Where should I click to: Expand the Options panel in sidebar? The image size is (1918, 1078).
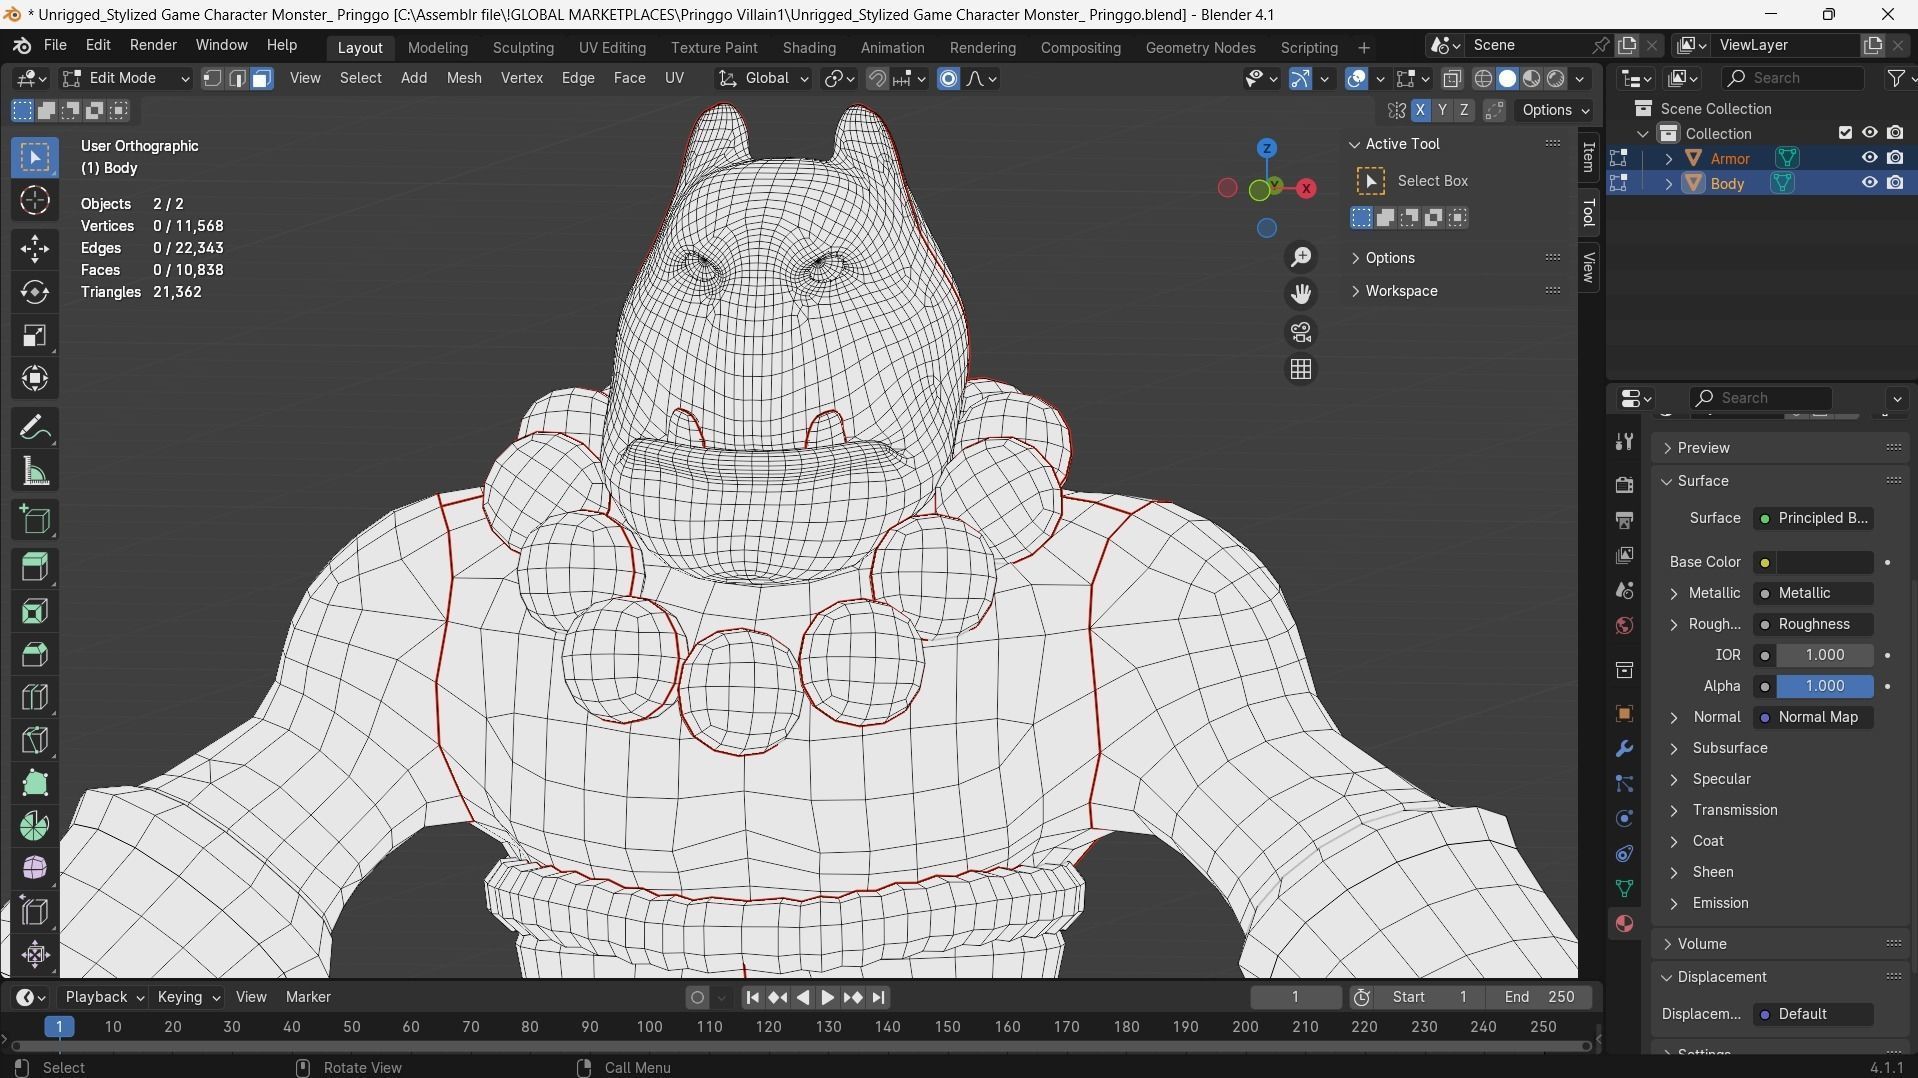tap(1389, 258)
